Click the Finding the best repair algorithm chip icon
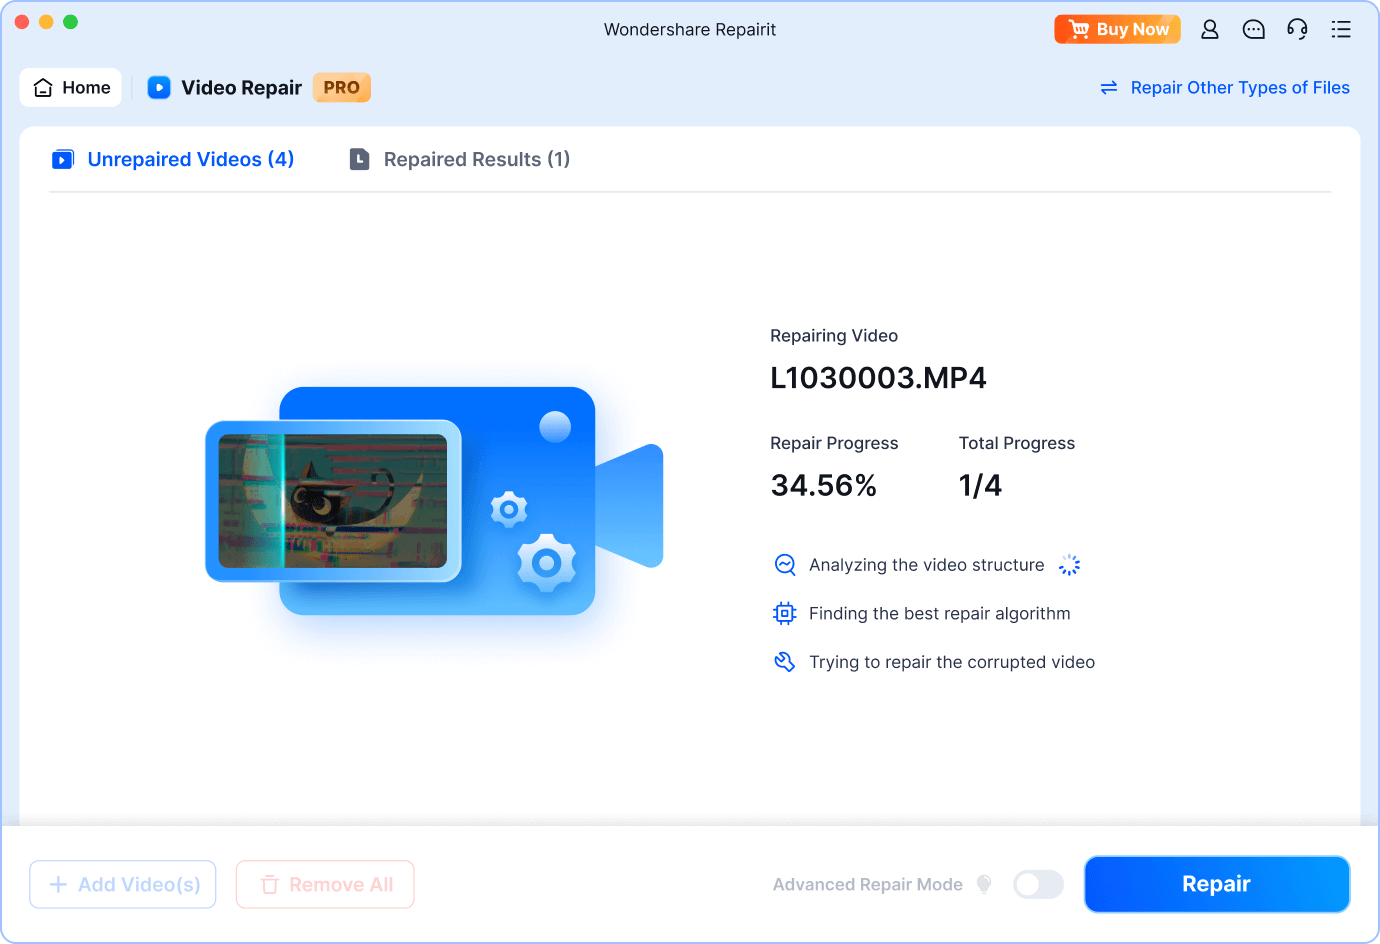 pos(785,613)
